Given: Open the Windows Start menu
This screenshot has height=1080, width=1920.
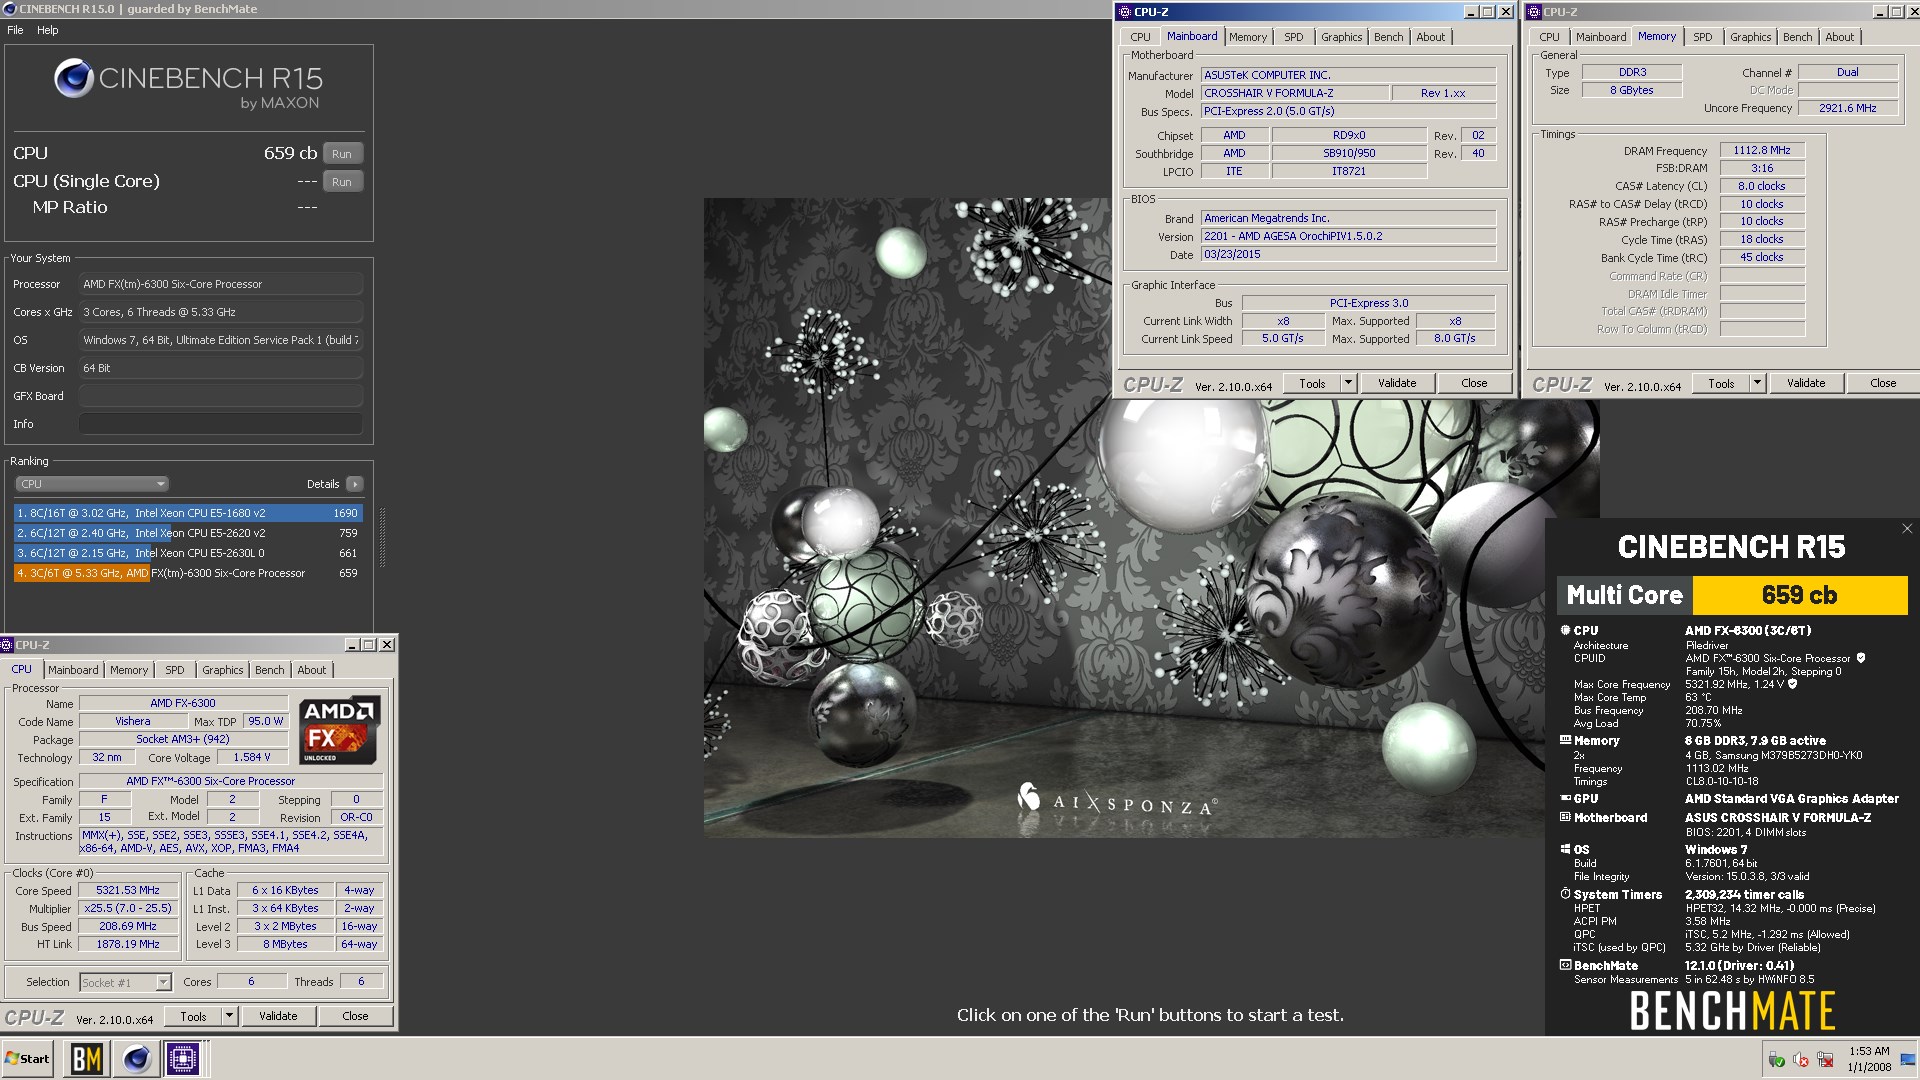Looking at the screenshot, I should (28, 1059).
